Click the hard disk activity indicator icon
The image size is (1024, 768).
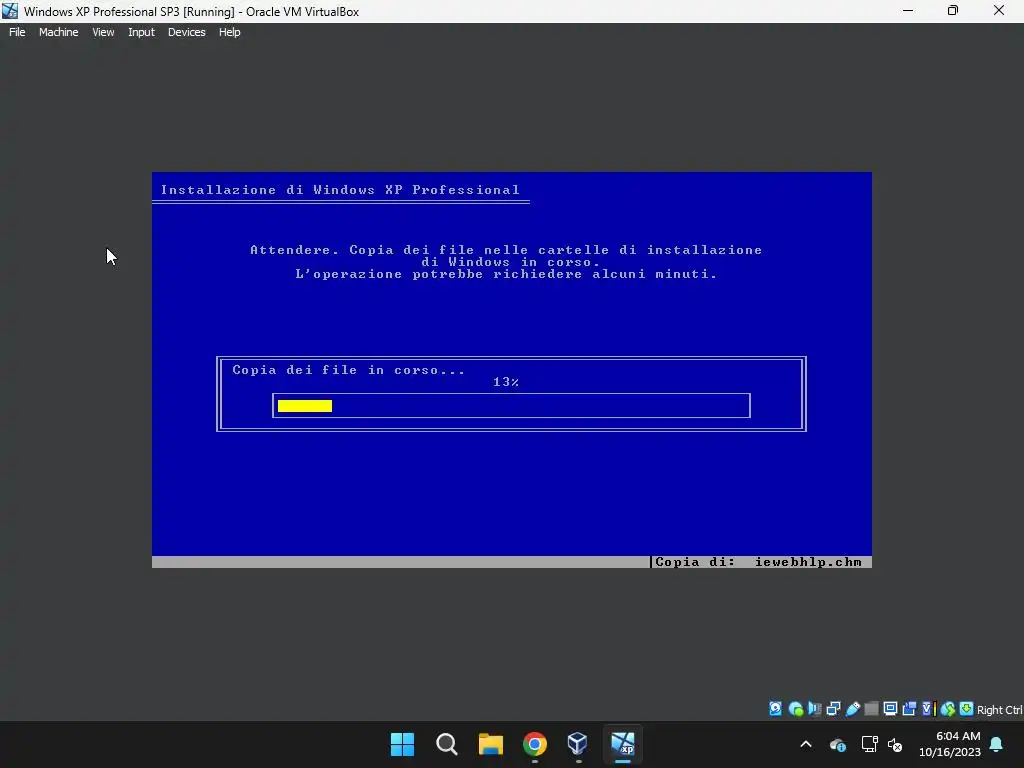click(x=775, y=709)
